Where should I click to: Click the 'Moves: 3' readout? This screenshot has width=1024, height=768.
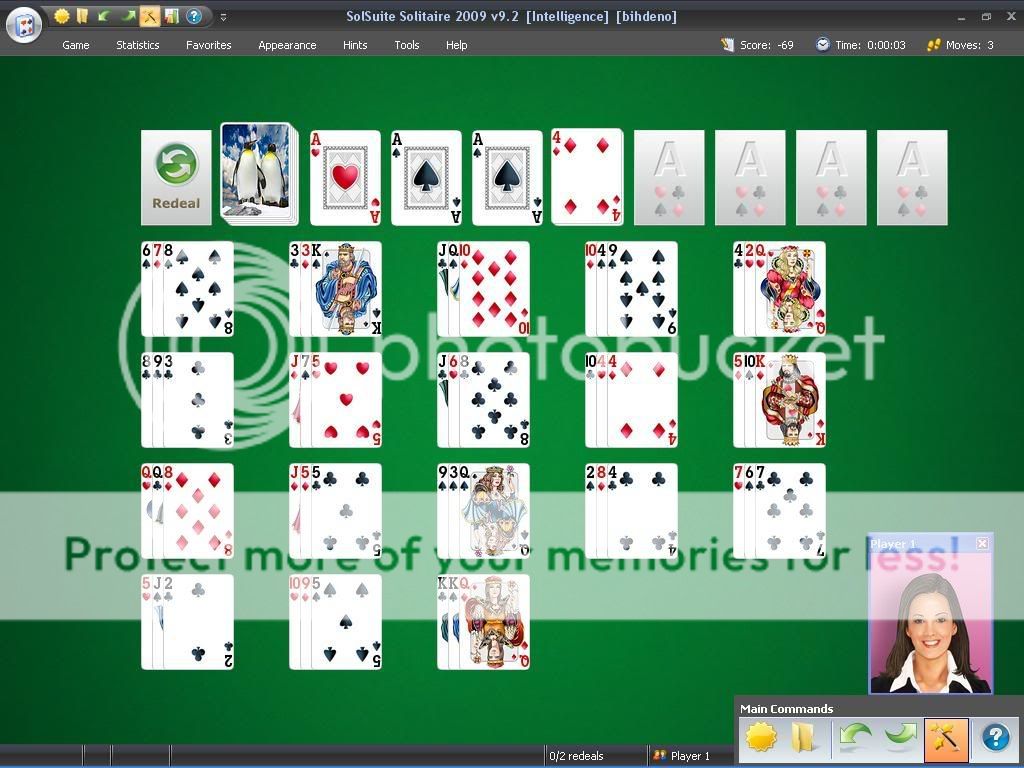click(x=970, y=45)
